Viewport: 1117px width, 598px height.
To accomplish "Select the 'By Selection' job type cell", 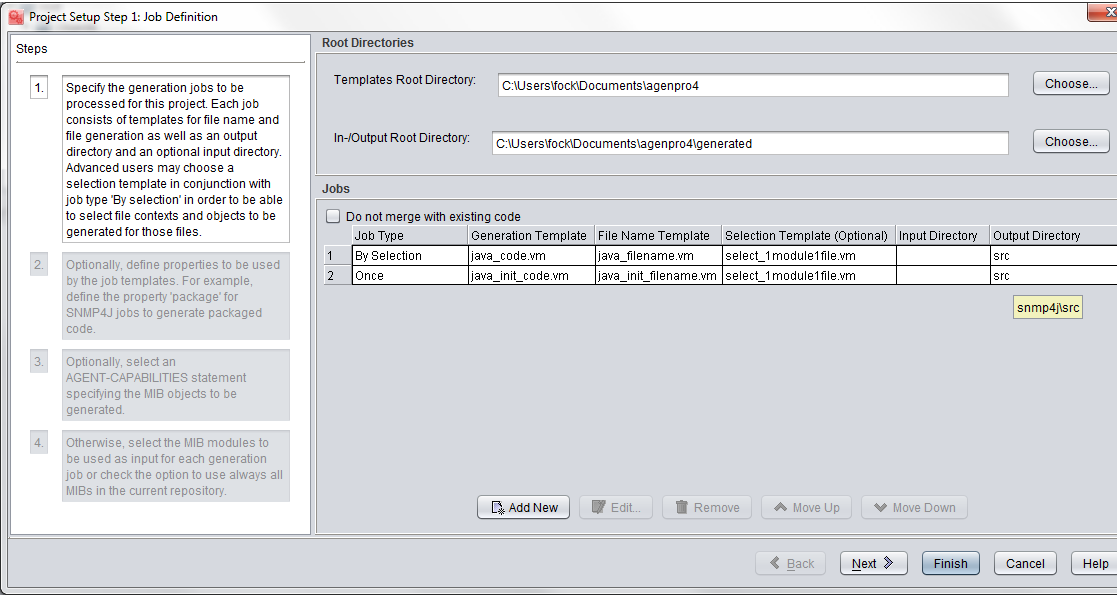I will click(x=410, y=255).
